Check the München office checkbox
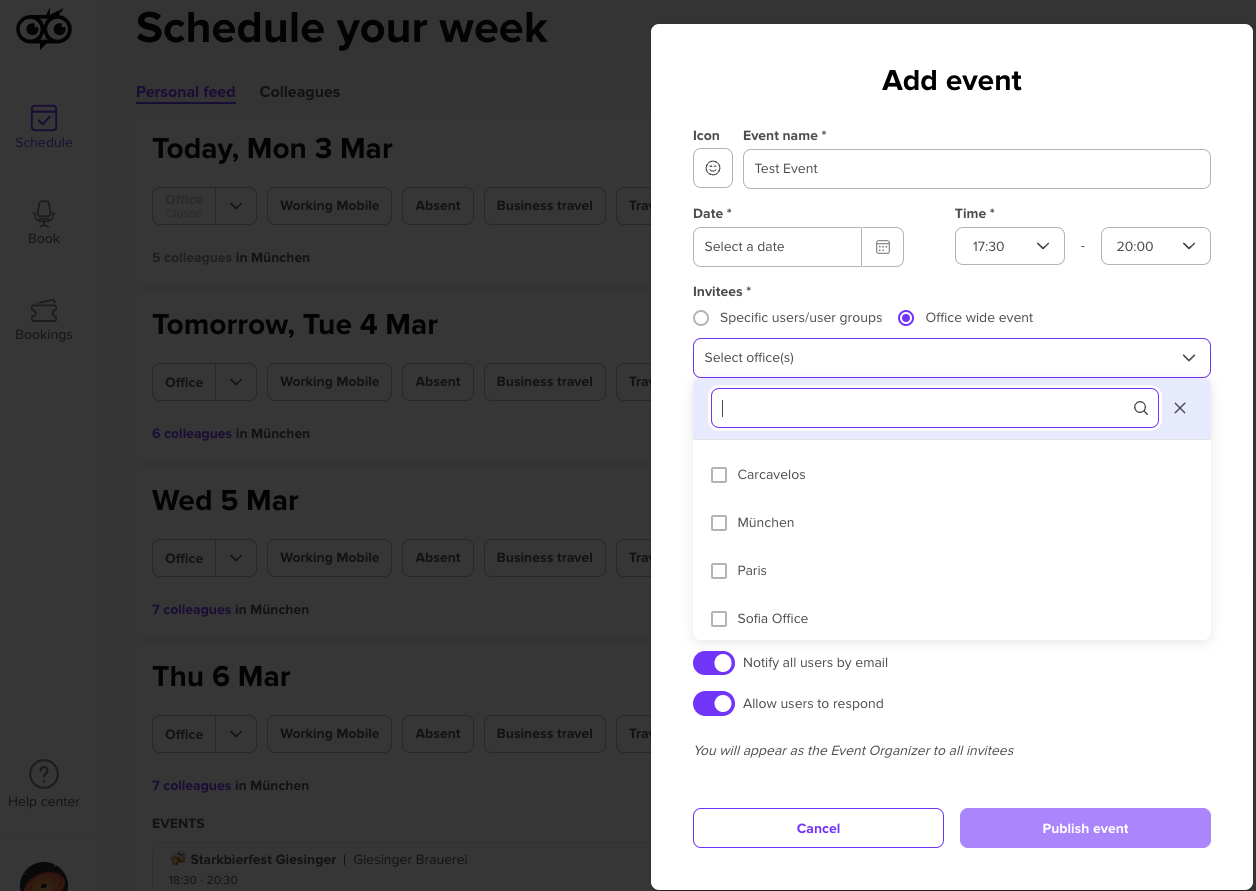This screenshot has height=891, width=1256. [x=719, y=523]
